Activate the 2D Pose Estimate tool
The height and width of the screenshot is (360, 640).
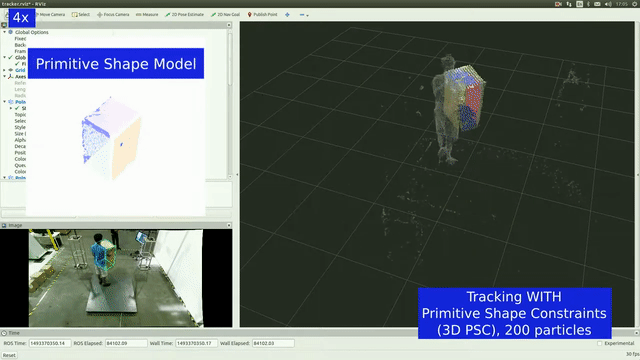pyautogui.click(x=184, y=15)
